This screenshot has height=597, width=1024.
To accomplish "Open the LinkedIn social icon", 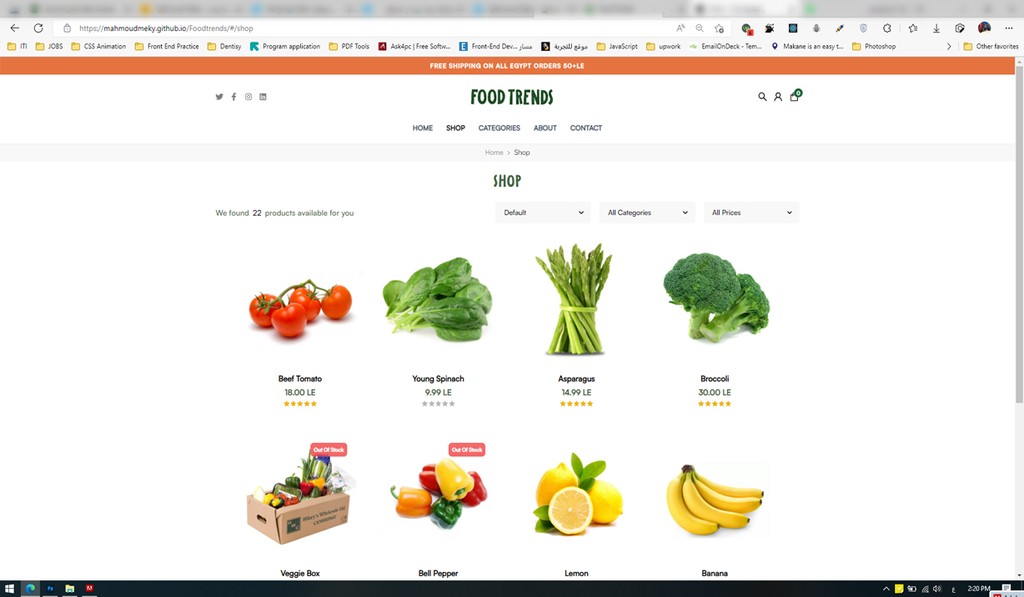I will 263,97.
